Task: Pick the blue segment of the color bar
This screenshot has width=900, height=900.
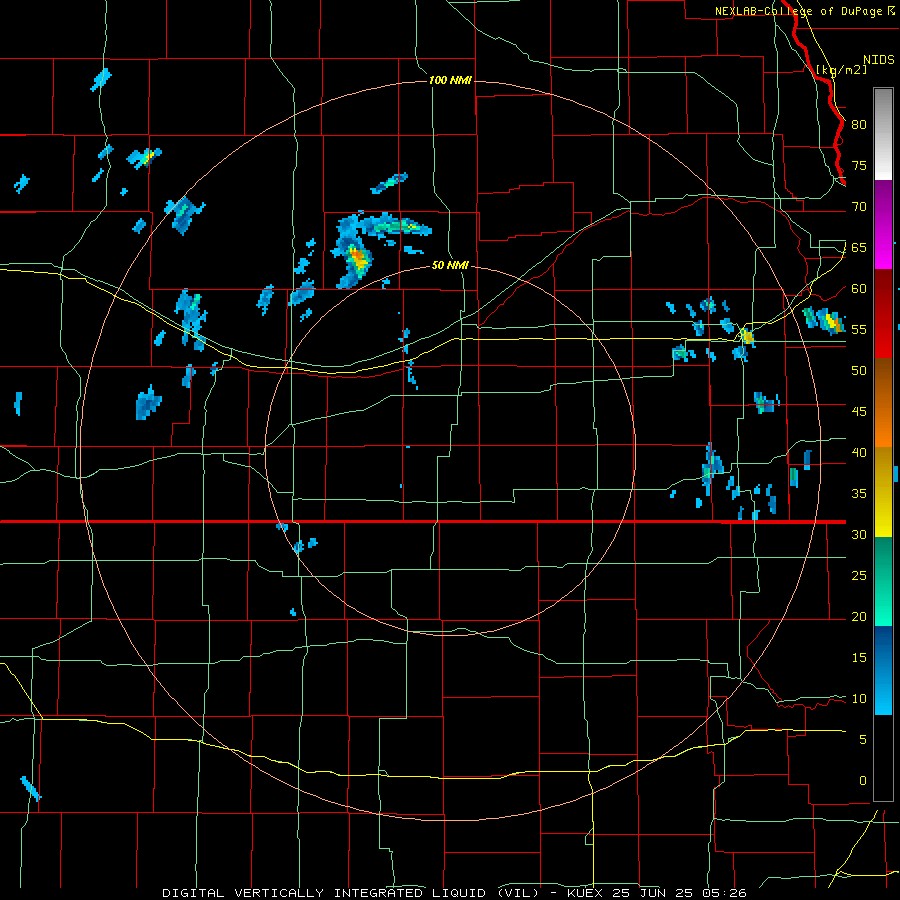Action: coord(883,670)
